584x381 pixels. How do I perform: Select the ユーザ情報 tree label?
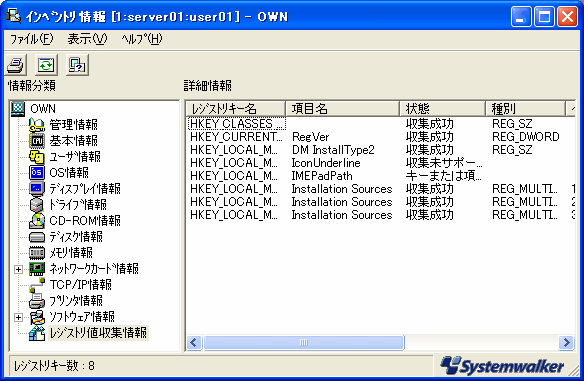tap(75, 157)
